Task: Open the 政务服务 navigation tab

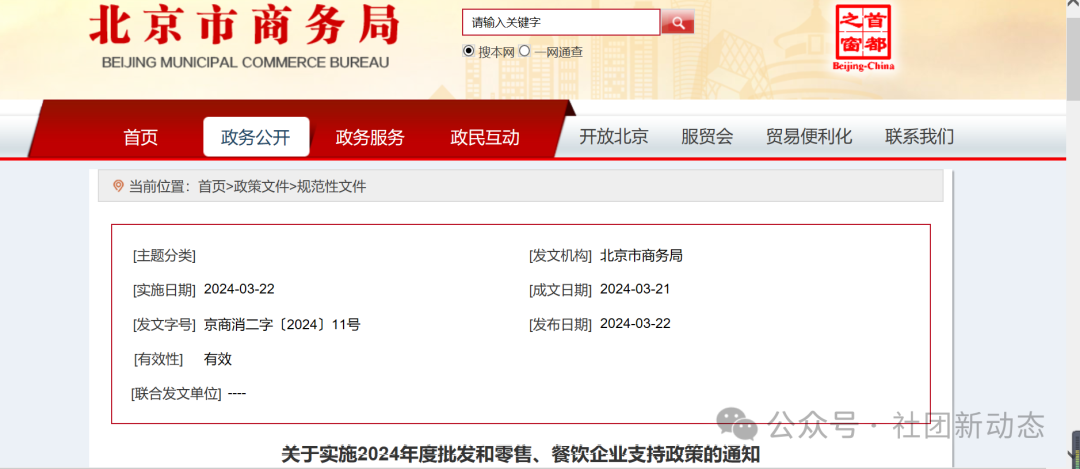Action: point(370,137)
